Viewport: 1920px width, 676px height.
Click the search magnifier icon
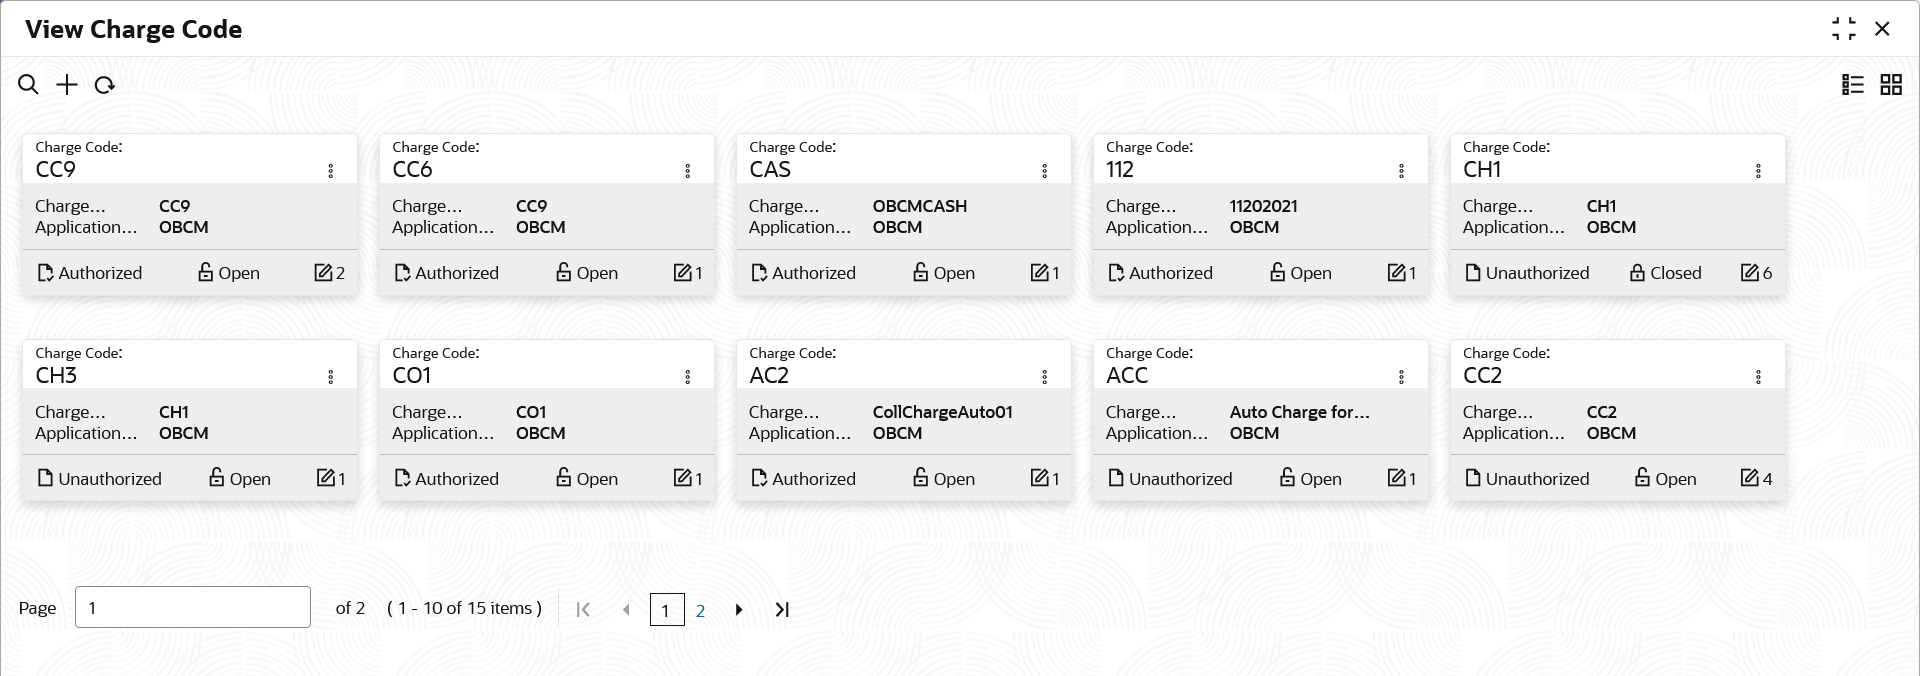[28, 85]
